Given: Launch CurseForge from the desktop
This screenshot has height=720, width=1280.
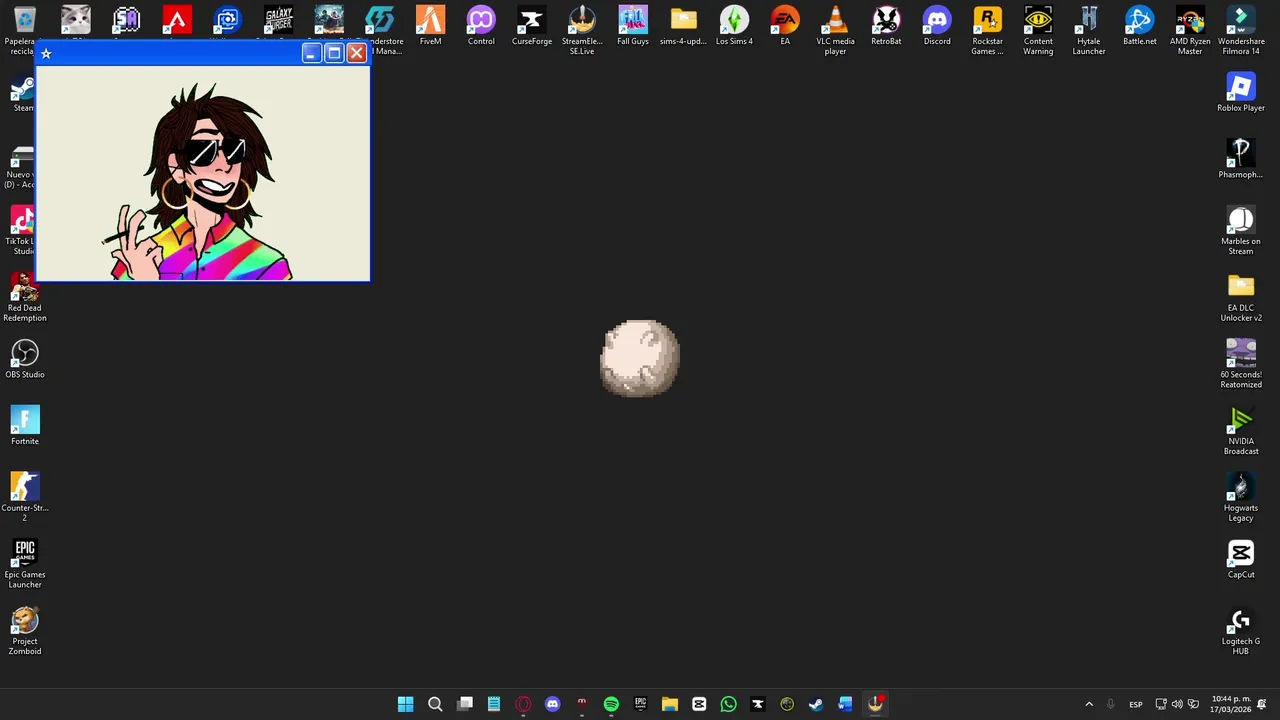Looking at the screenshot, I should tap(531, 27).
